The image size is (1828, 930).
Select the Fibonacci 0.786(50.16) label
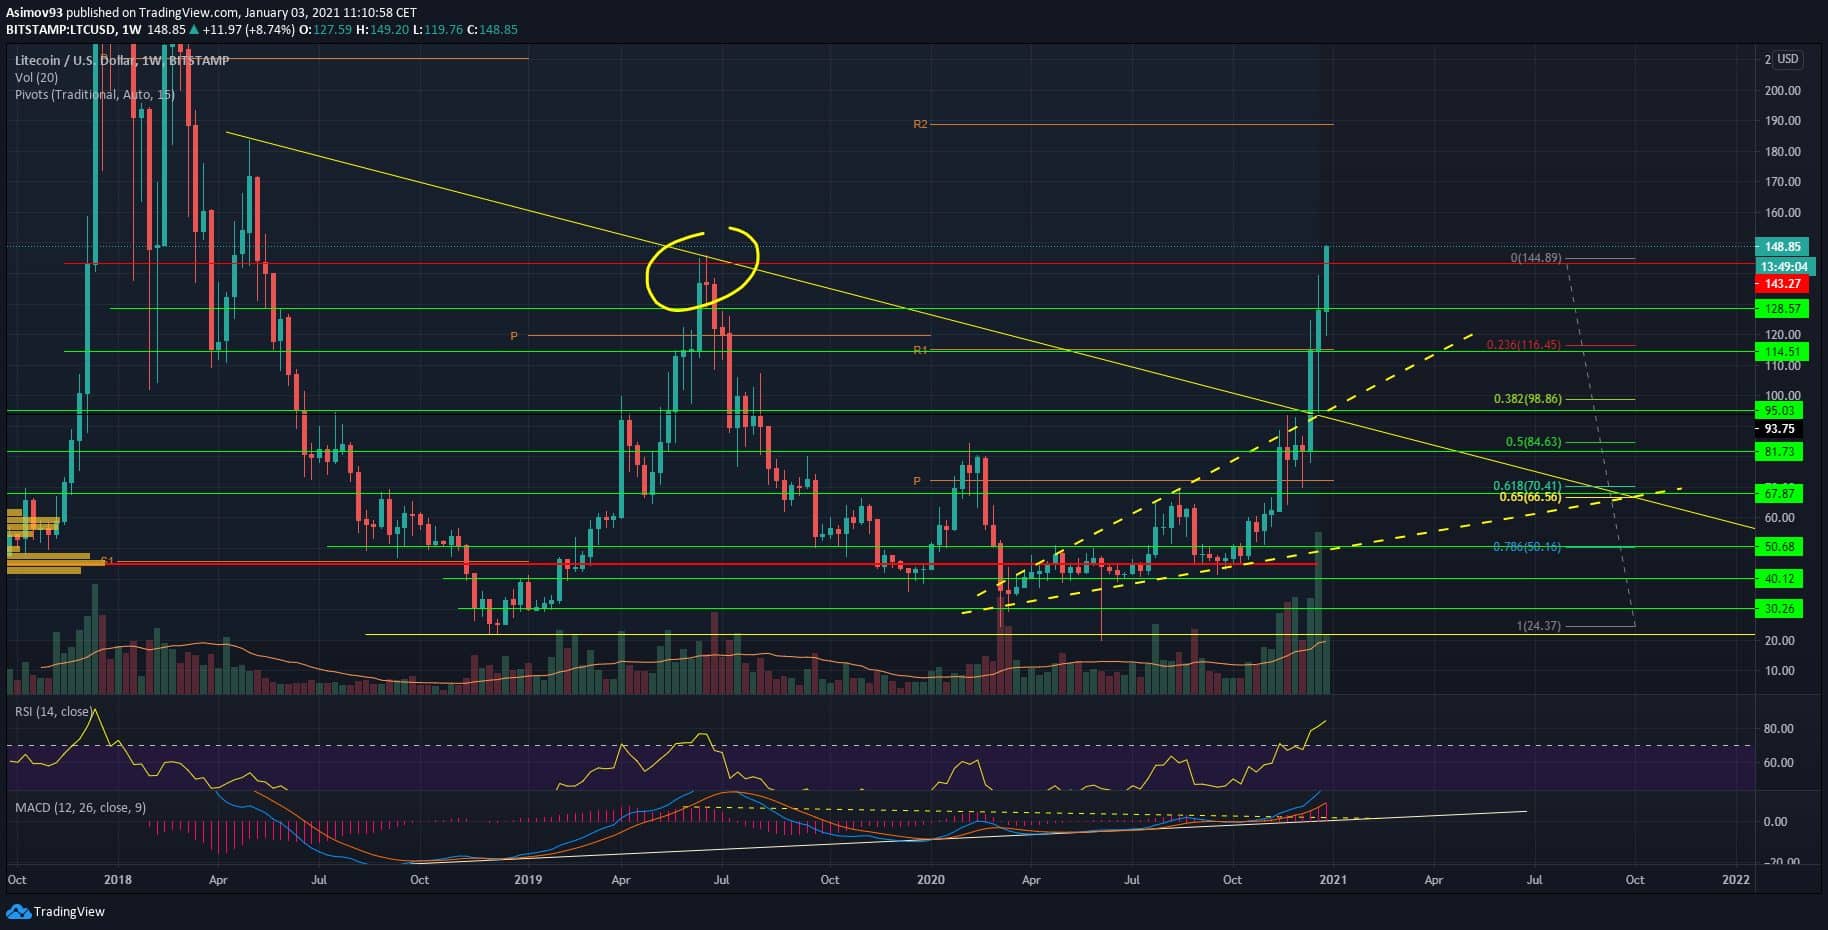(x=1527, y=547)
